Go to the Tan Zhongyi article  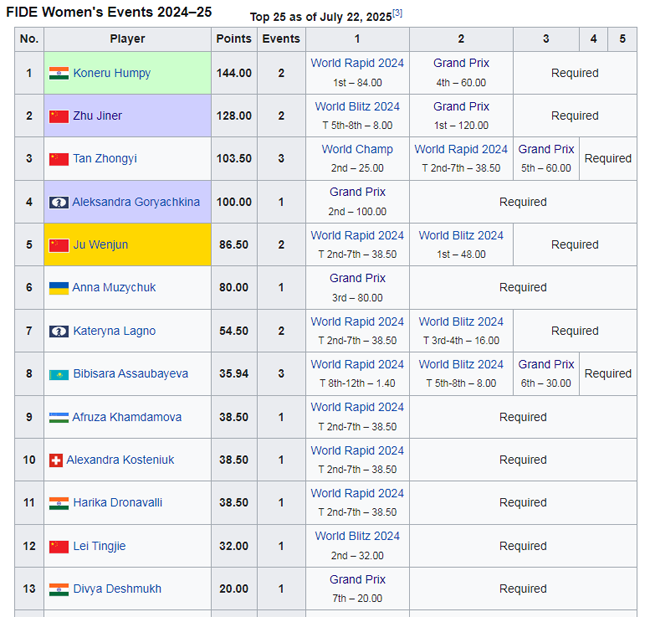[x=105, y=159]
